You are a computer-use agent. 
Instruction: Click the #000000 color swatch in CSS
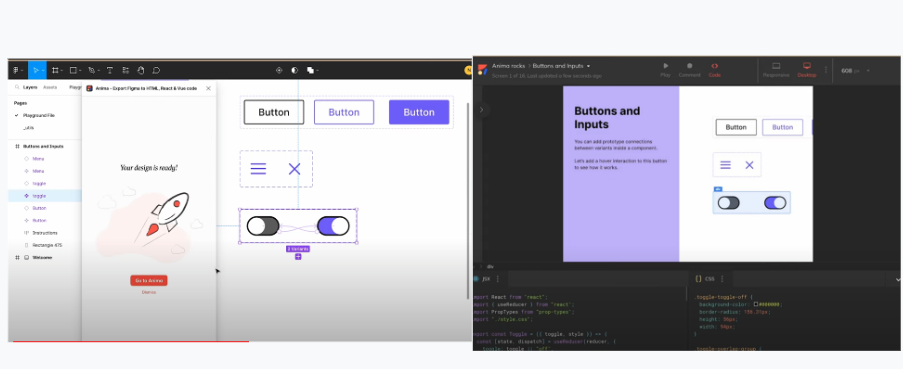tap(756, 305)
